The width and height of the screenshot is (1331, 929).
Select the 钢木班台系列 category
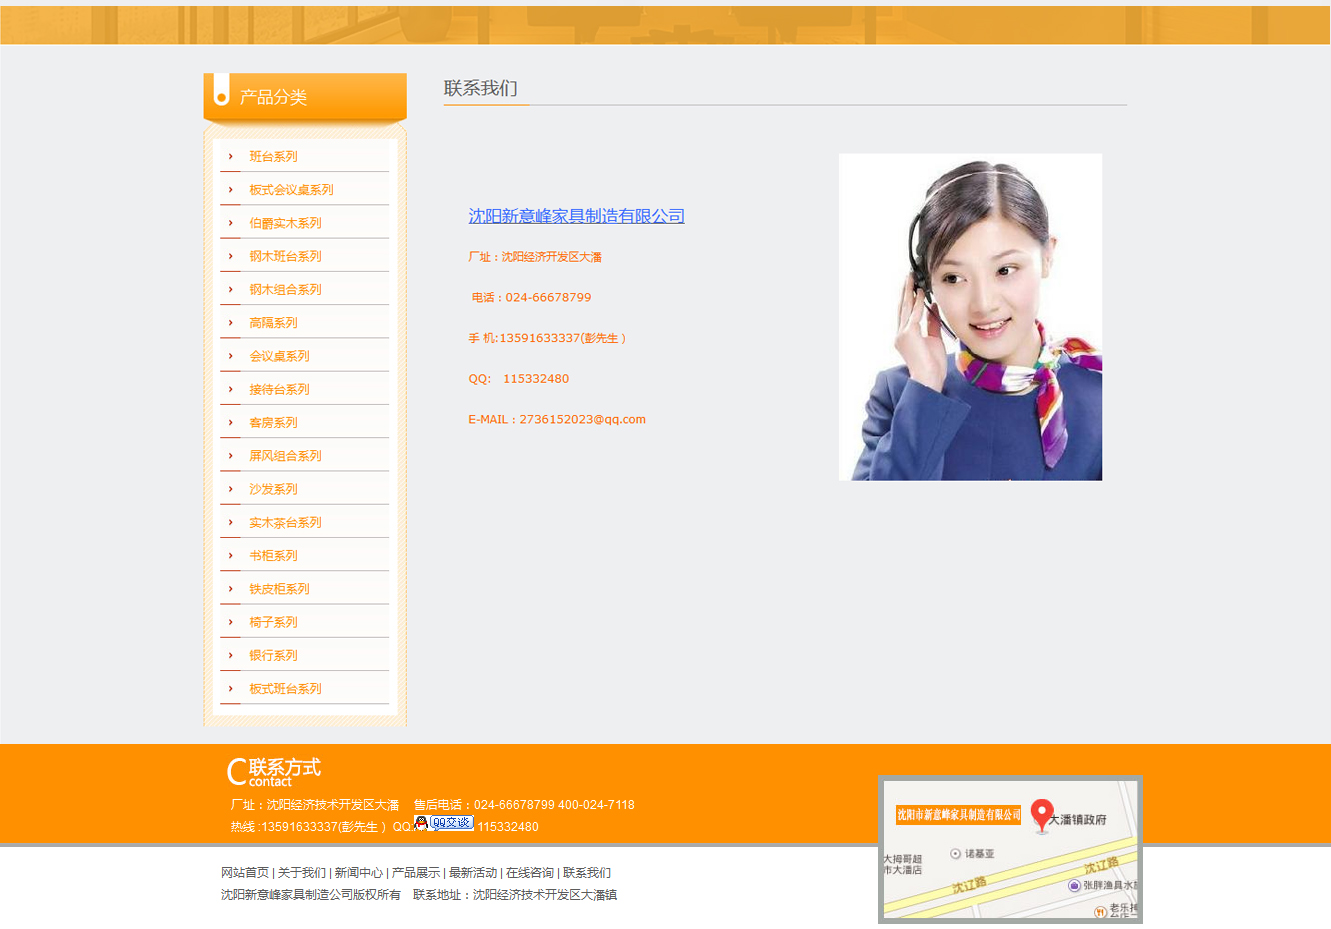(285, 256)
